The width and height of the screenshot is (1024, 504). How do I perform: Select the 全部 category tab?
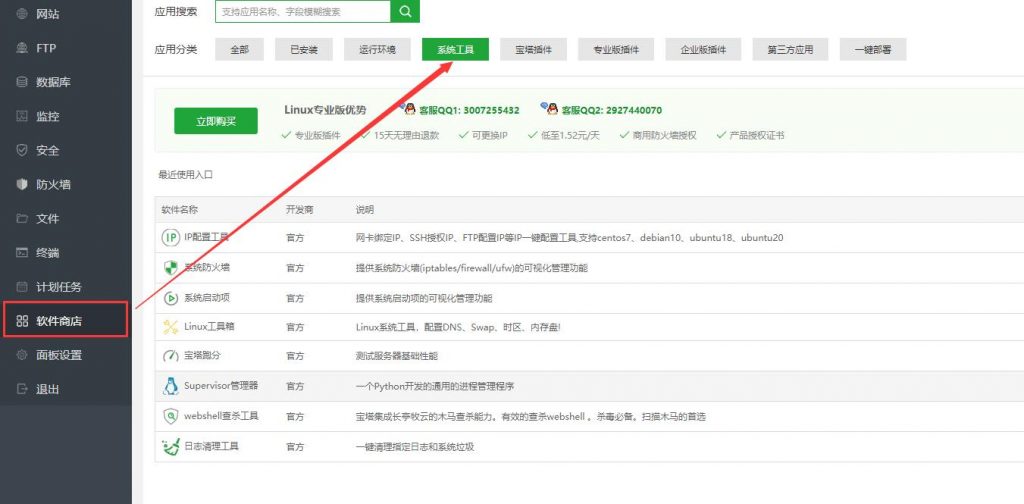point(240,49)
